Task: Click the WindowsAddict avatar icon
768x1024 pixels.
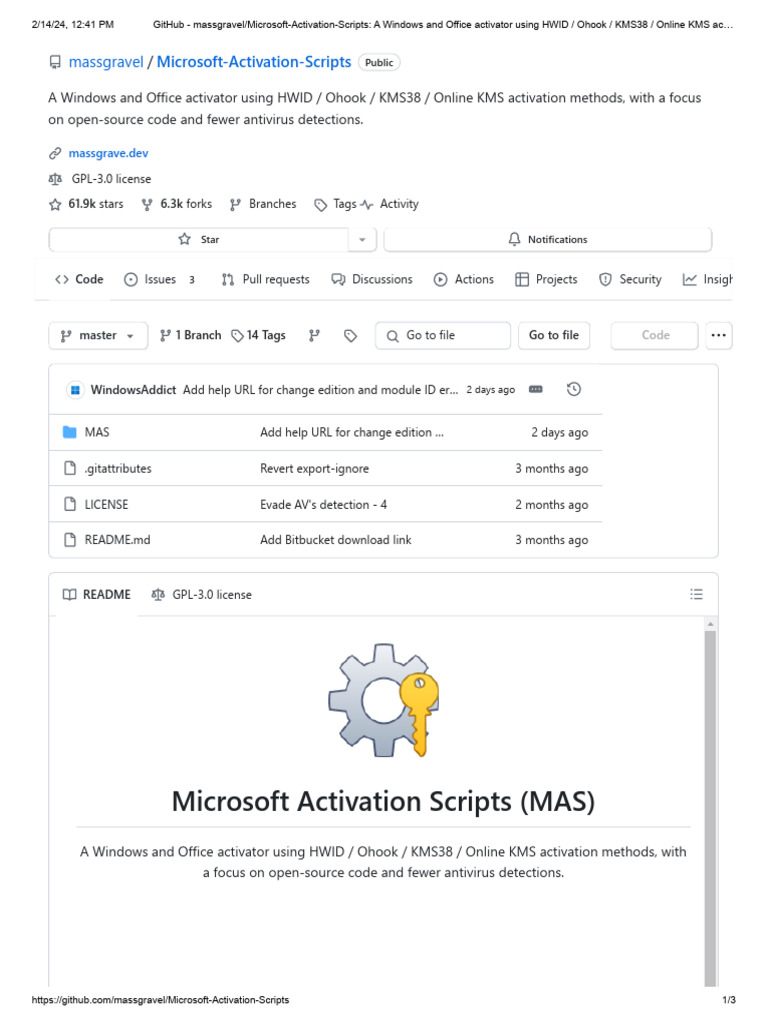Action: pos(75,390)
